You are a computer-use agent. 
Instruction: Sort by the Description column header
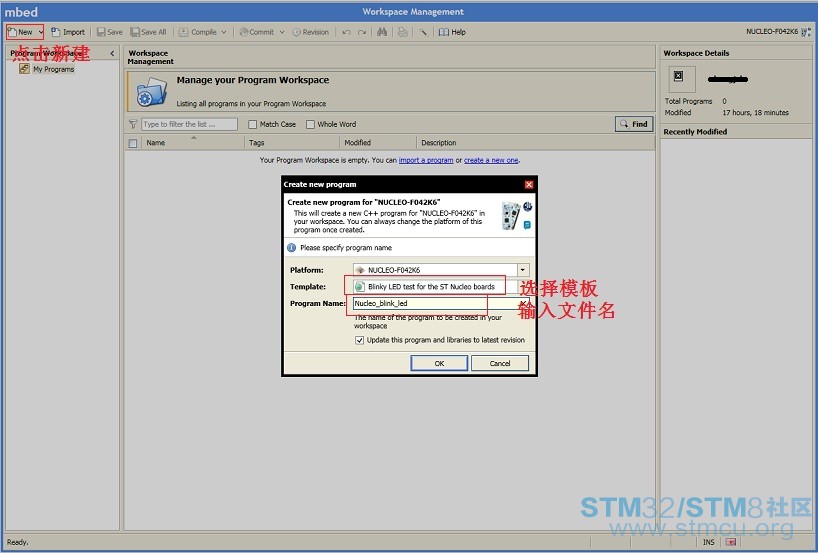pos(535,142)
